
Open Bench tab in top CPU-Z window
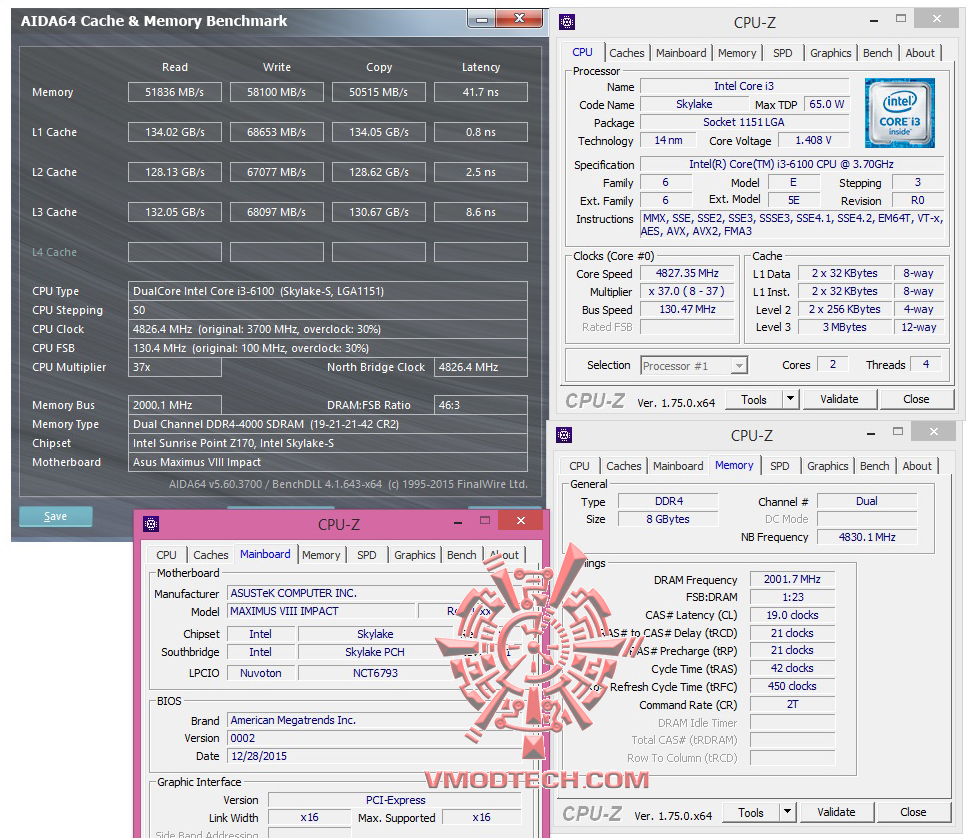(x=878, y=53)
